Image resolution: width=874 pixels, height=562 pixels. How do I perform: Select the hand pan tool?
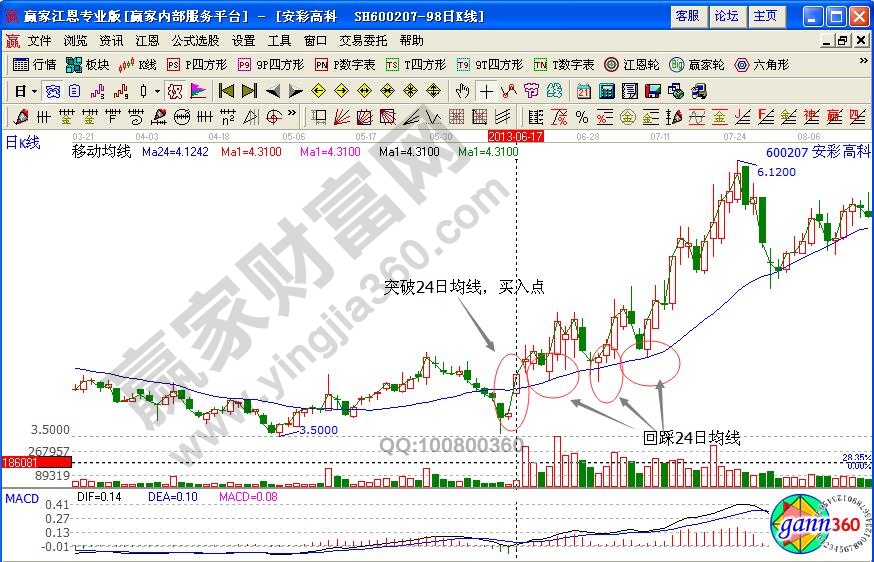462,91
